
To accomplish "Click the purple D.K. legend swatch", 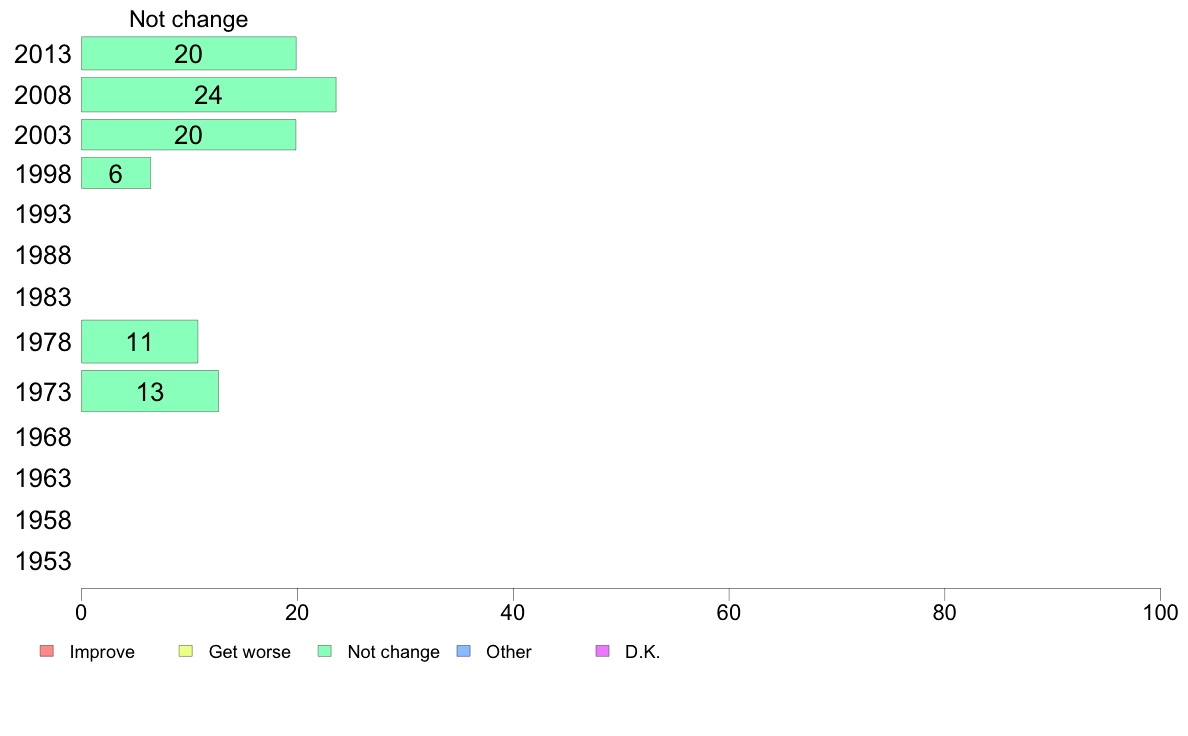I will coord(603,651).
